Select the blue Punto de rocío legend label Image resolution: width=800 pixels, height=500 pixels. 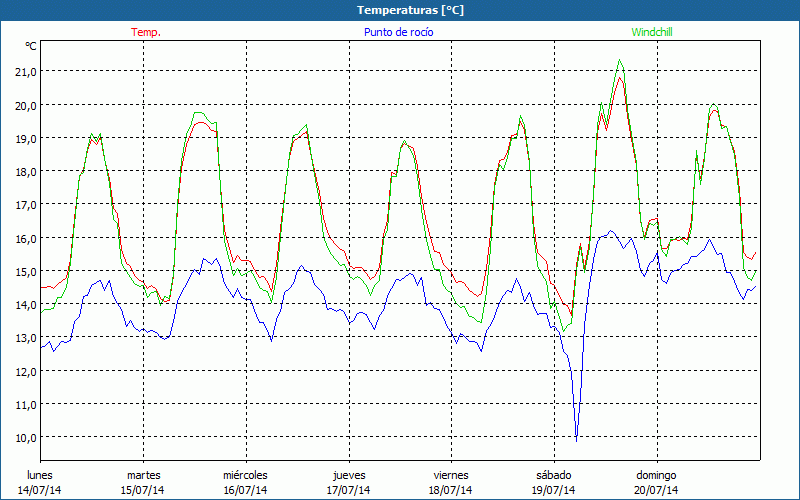(x=399, y=32)
